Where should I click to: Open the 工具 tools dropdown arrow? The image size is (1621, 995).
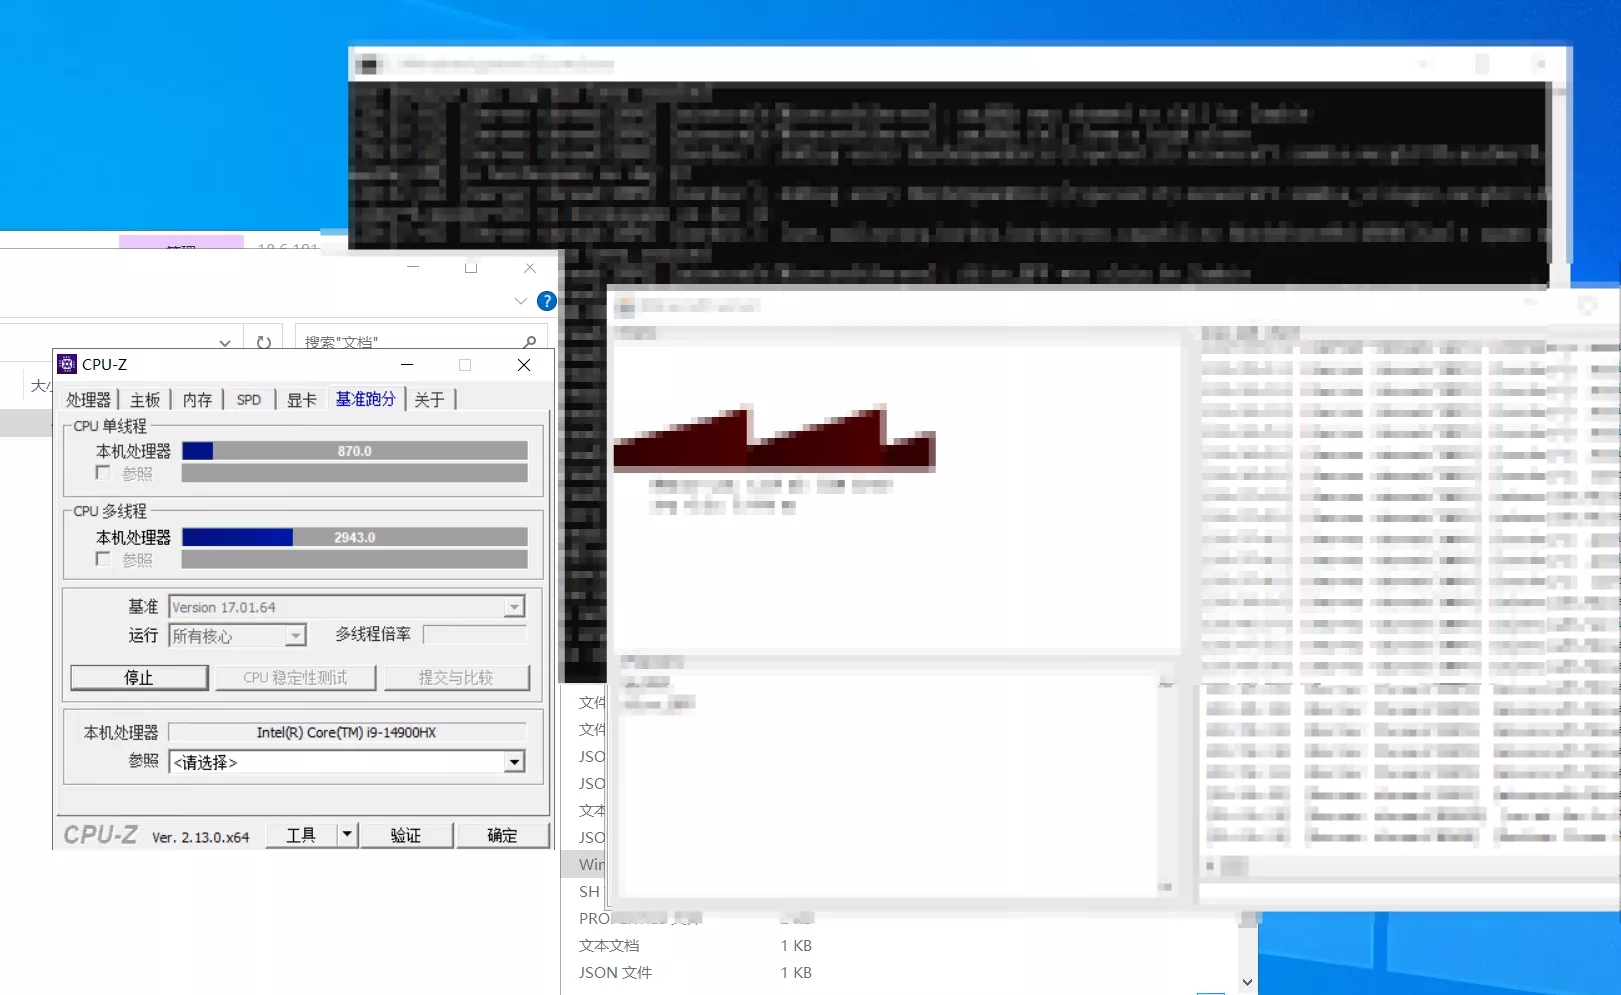pos(347,834)
